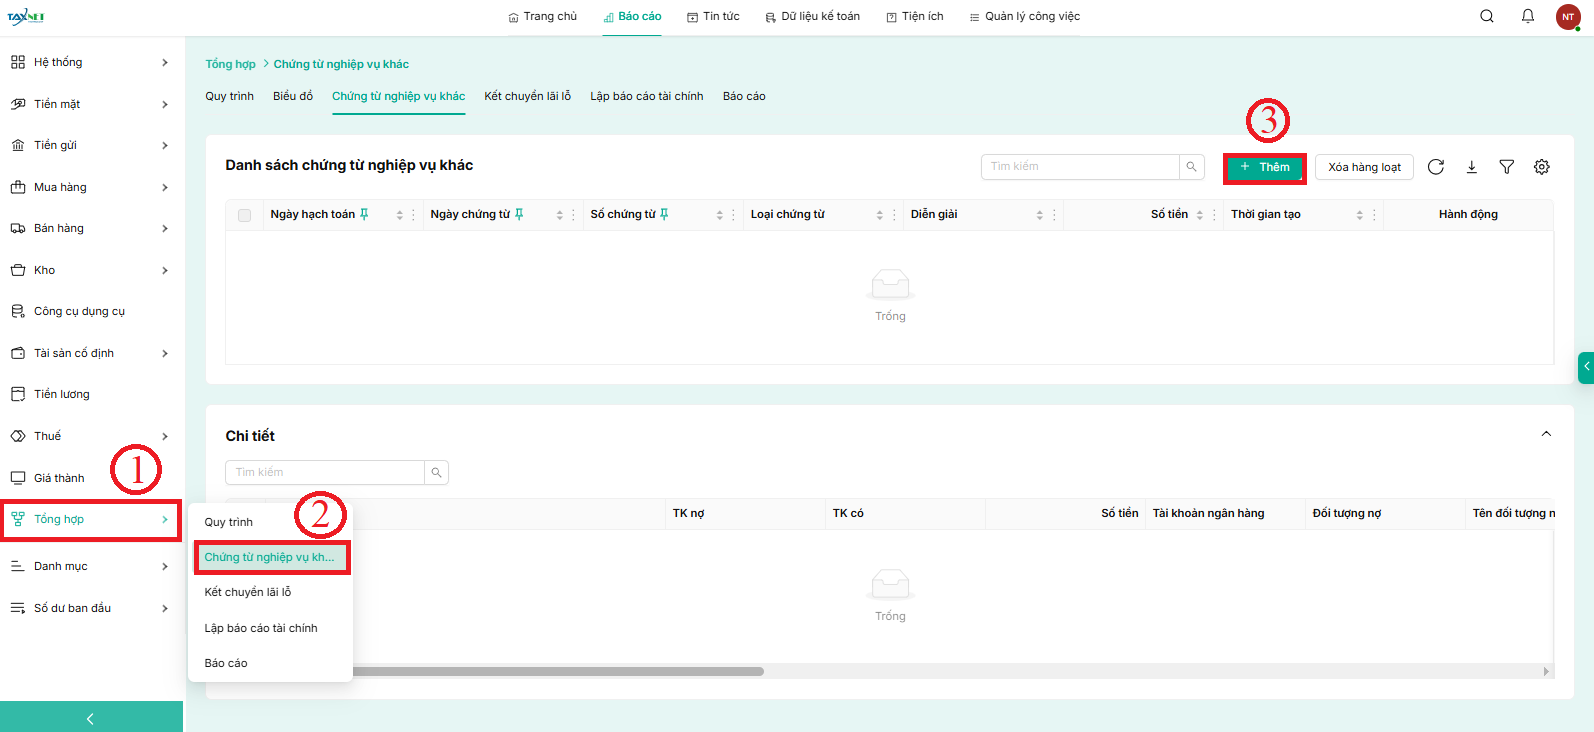Collapse the Chi tiết section chevron

point(1546,434)
